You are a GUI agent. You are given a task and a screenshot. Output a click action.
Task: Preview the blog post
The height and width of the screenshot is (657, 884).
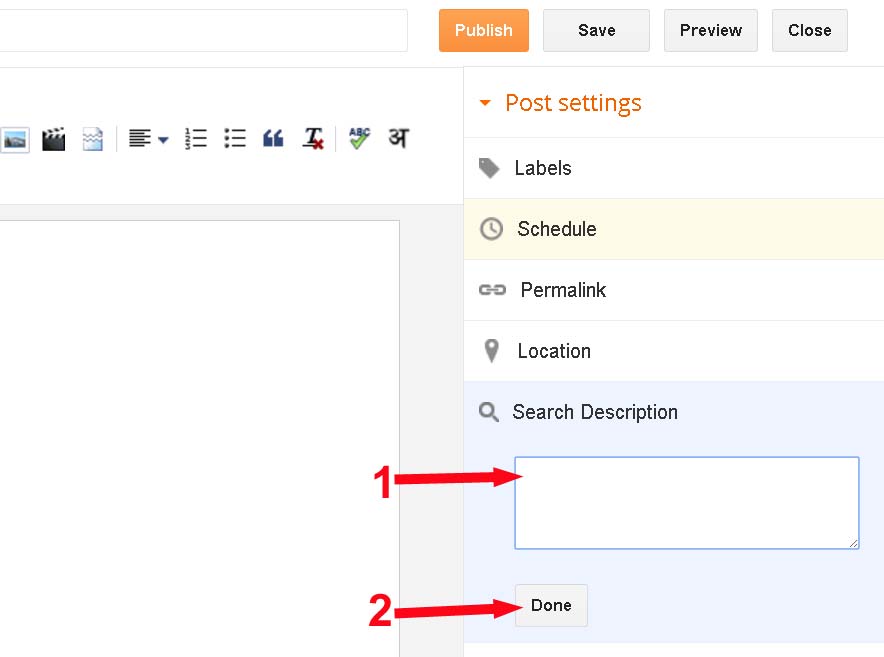[x=710, y=30]
